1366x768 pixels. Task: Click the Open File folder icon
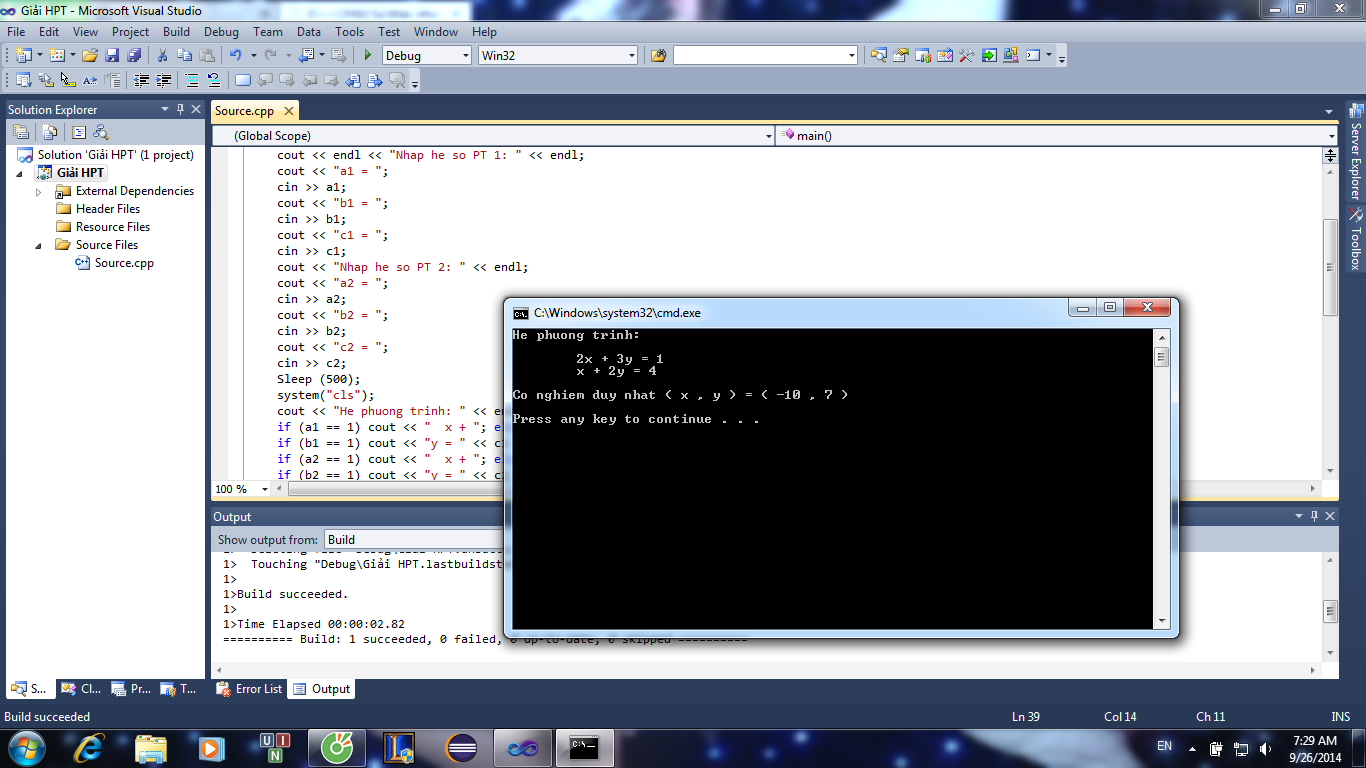click(x=90, y=56)
